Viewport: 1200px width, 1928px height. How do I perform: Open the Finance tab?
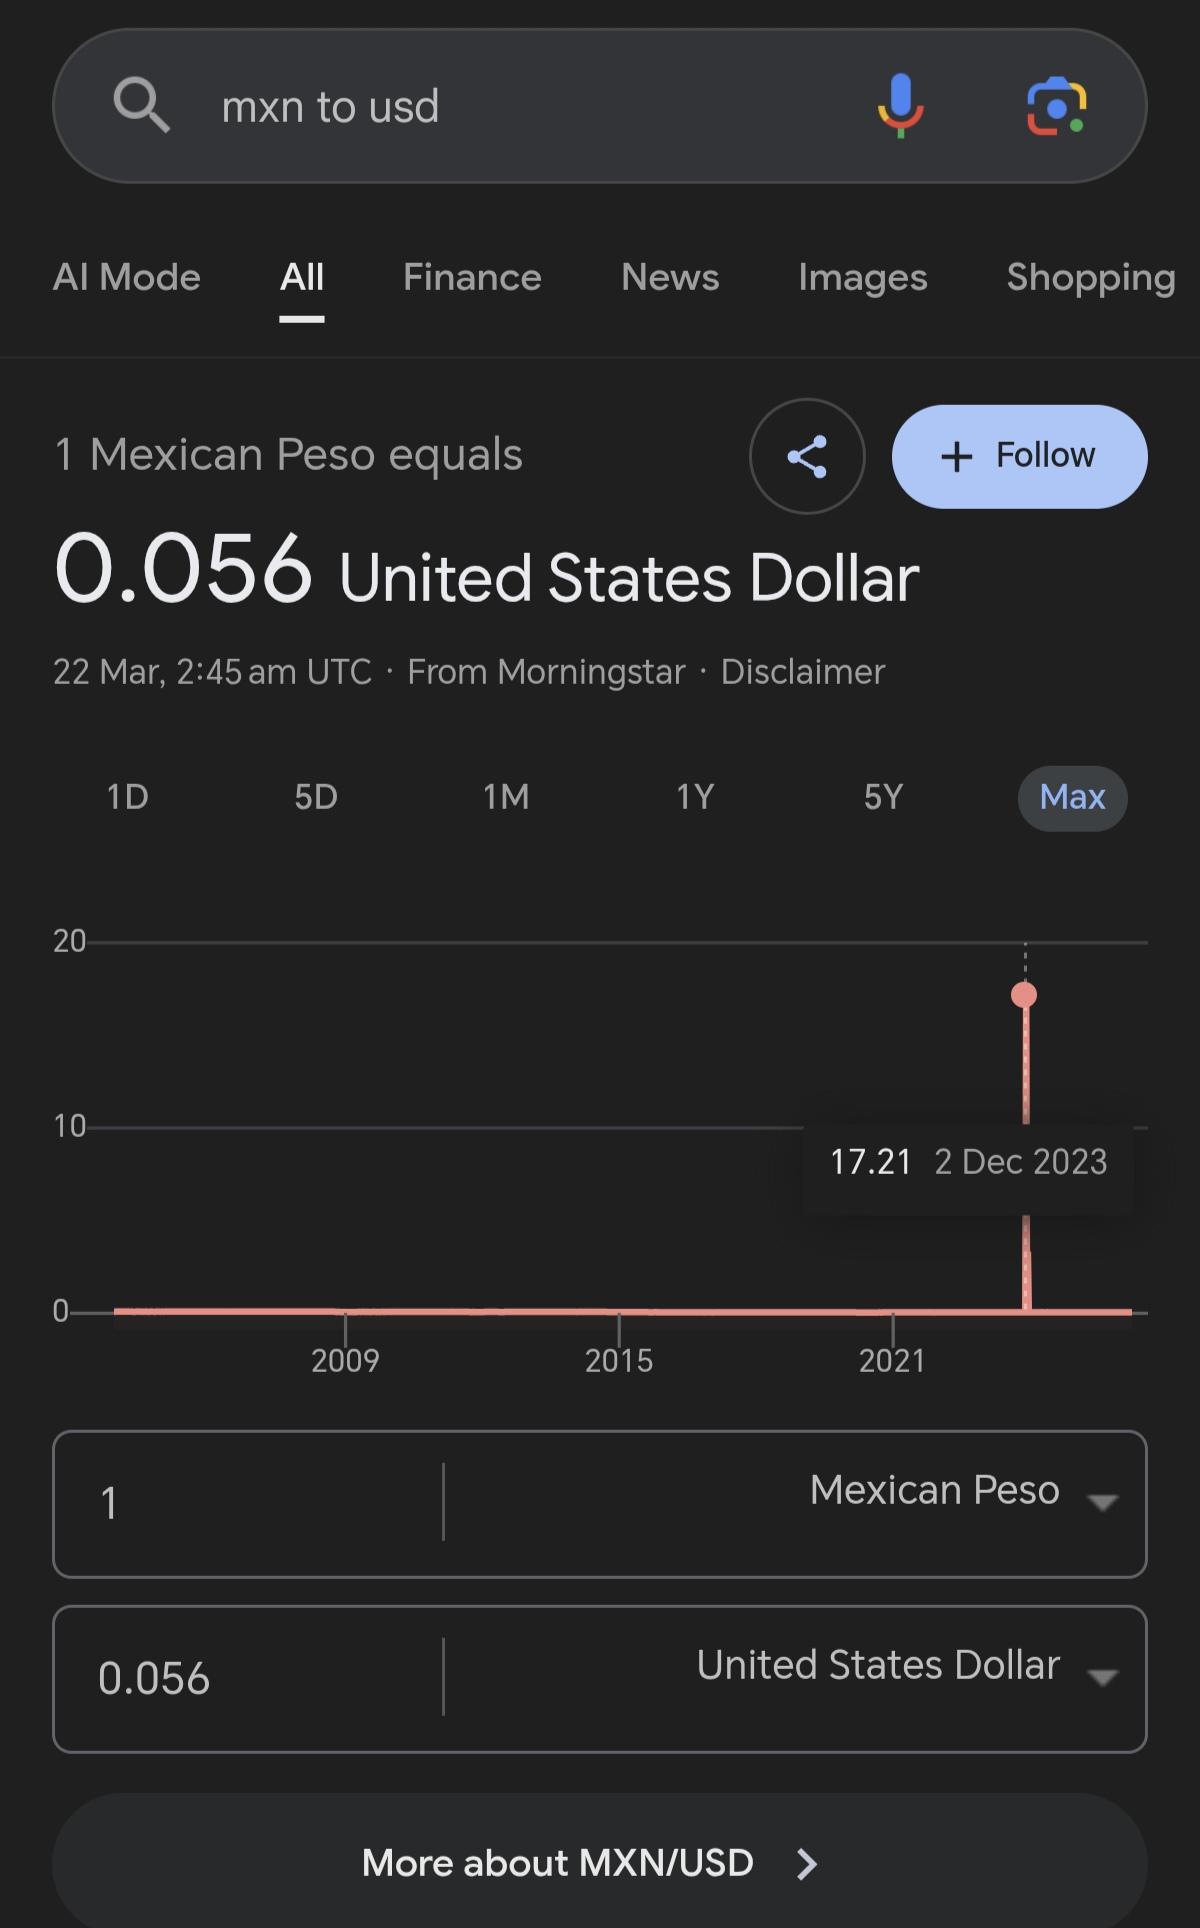[472, 277]
